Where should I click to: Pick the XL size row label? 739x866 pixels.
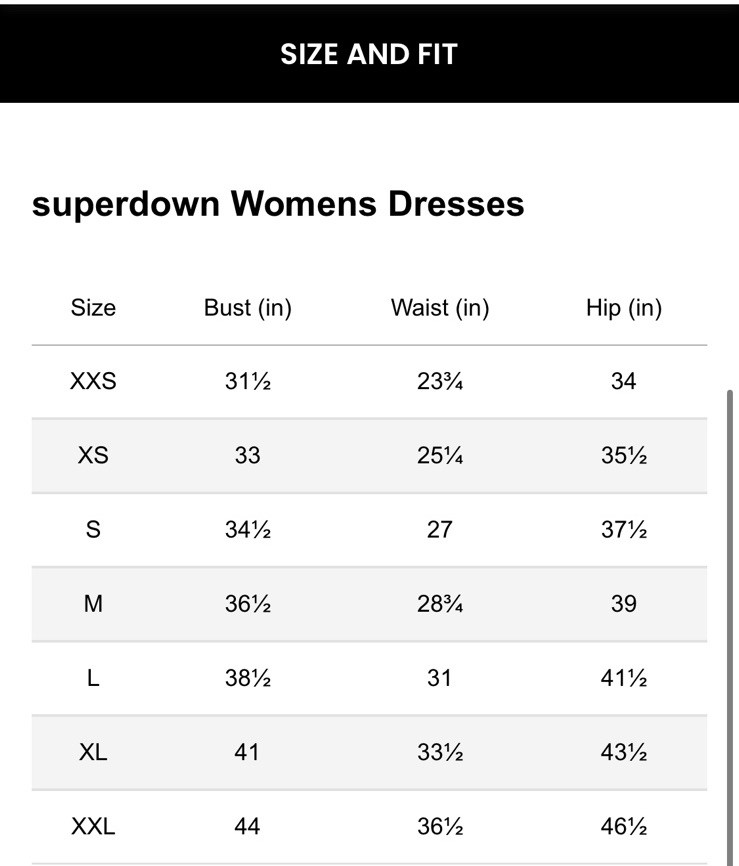coord(93,752)
